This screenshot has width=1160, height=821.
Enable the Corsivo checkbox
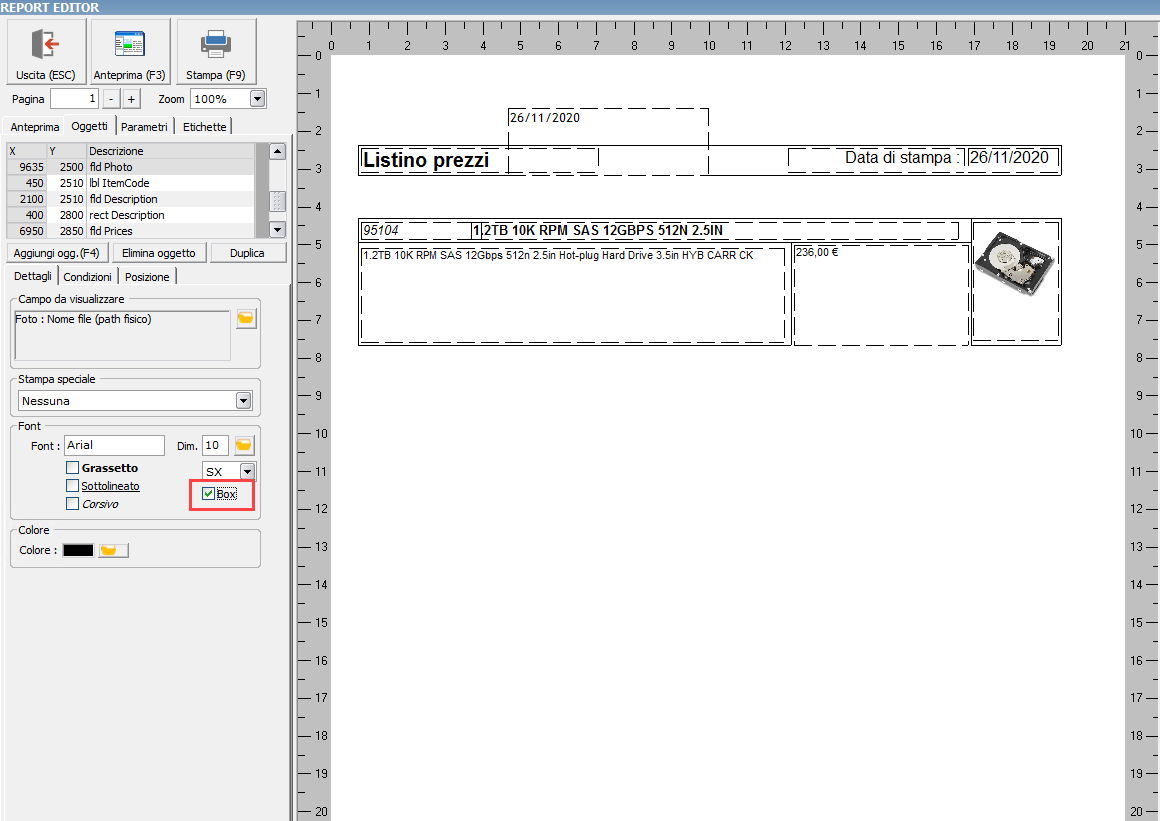[x=72, y=504]
